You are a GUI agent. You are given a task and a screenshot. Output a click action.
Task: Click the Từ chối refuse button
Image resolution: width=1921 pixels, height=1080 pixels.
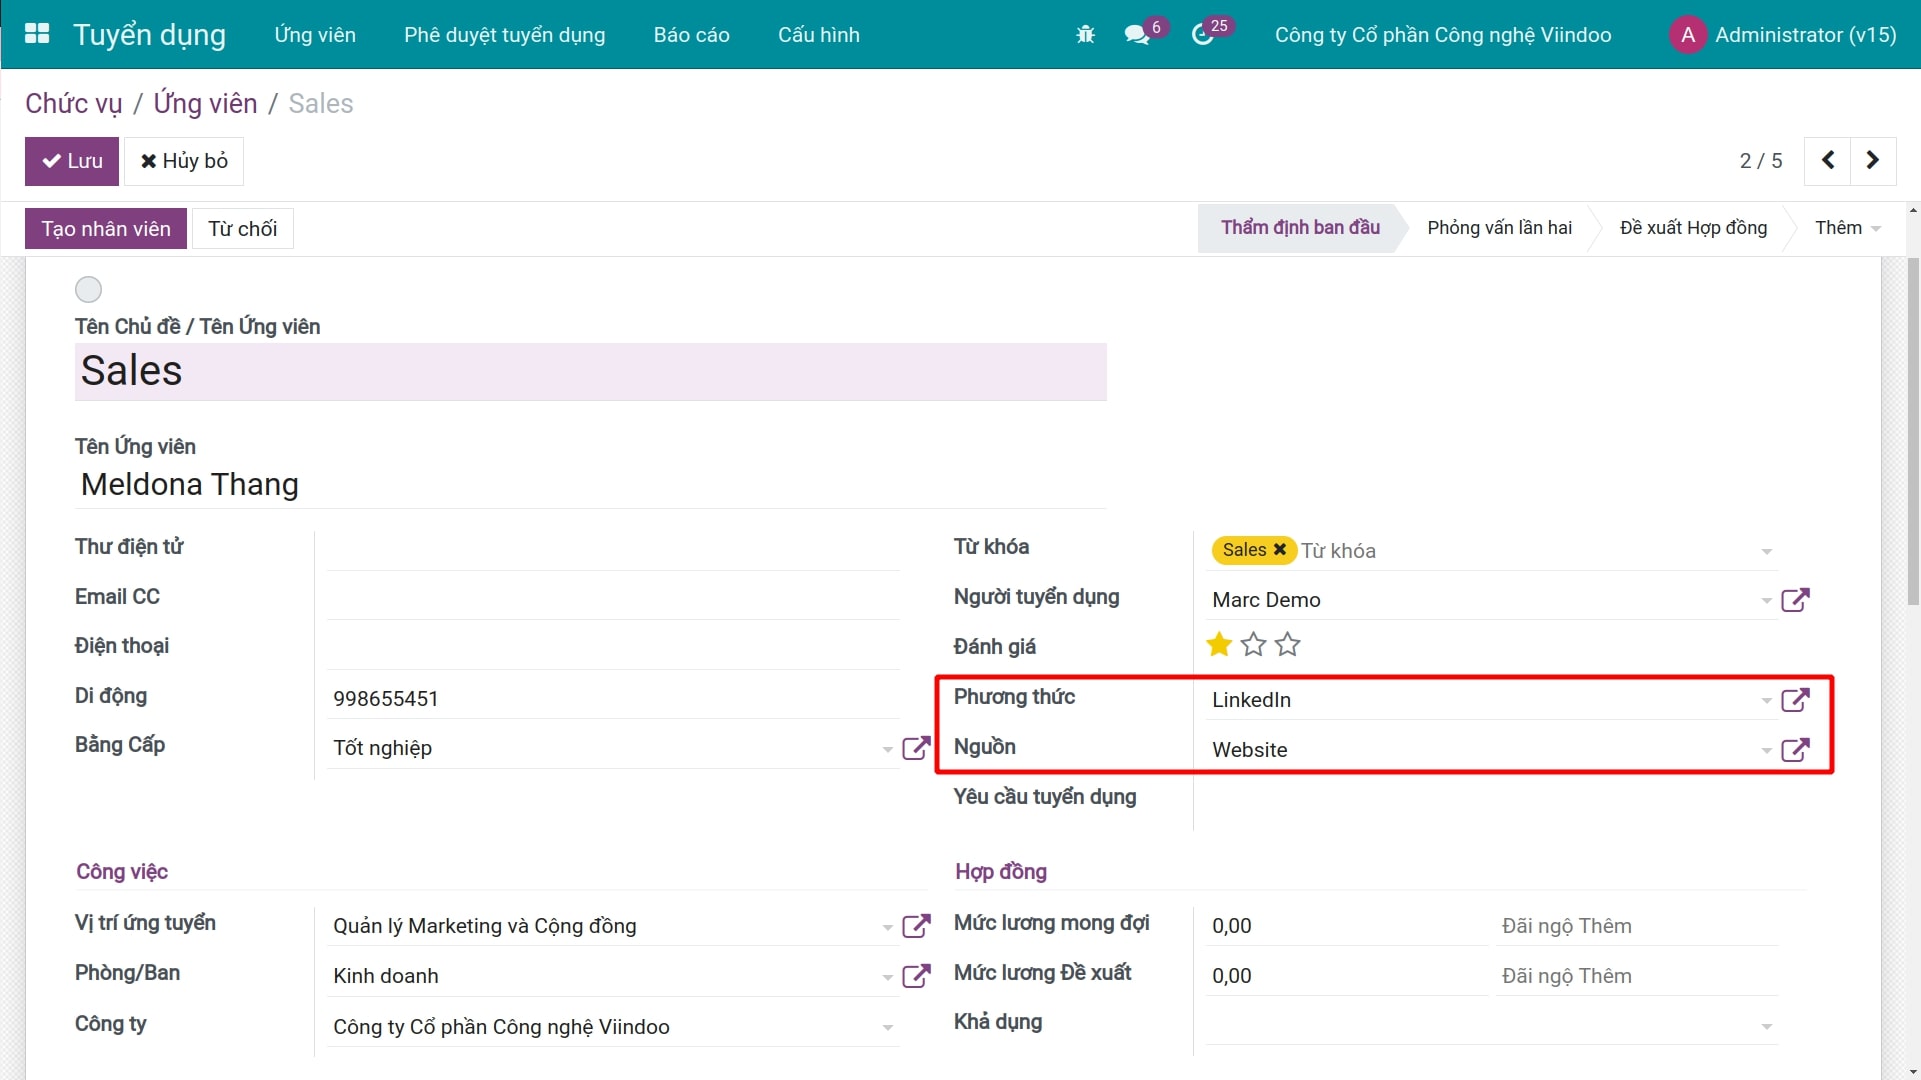coord(242,229)
